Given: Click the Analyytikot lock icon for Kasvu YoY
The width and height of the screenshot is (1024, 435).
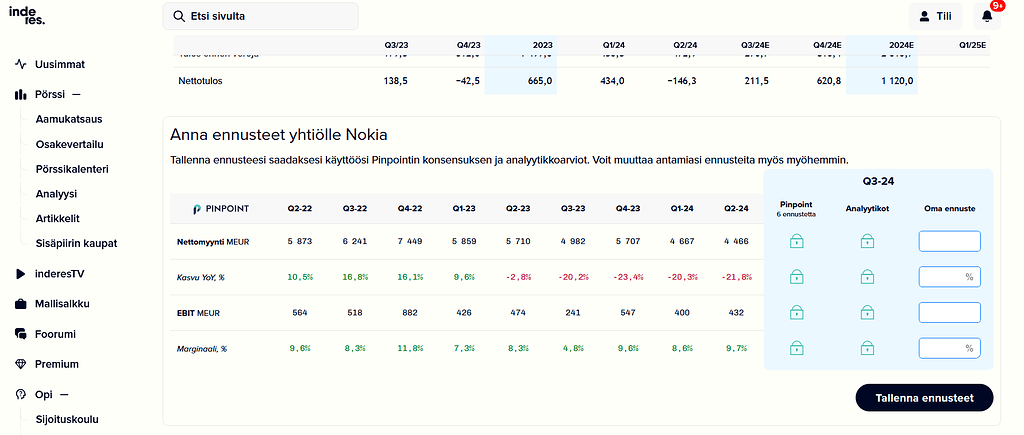Looking at the screenshot, I should [x=866, y=277].
